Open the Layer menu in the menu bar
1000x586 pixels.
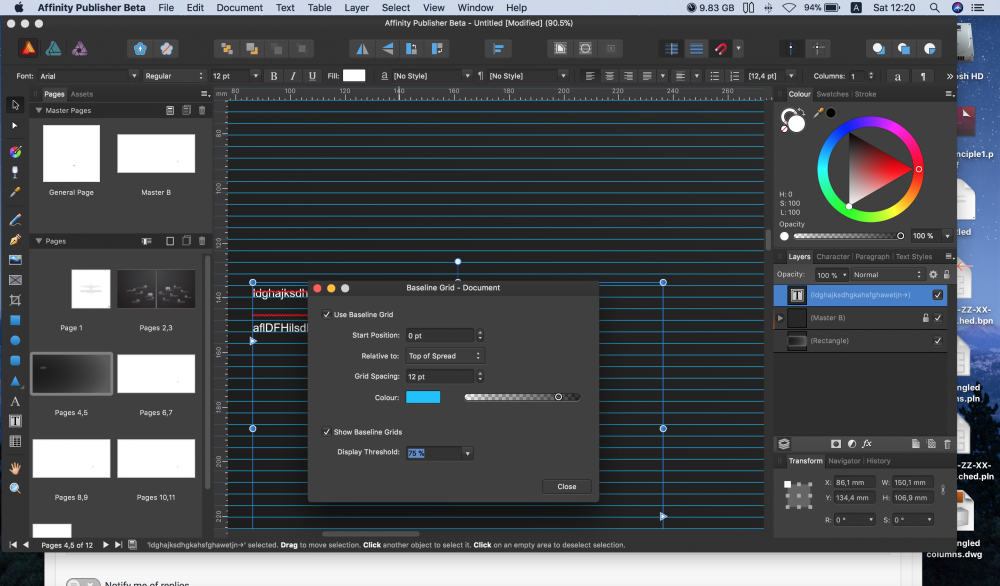356,7
